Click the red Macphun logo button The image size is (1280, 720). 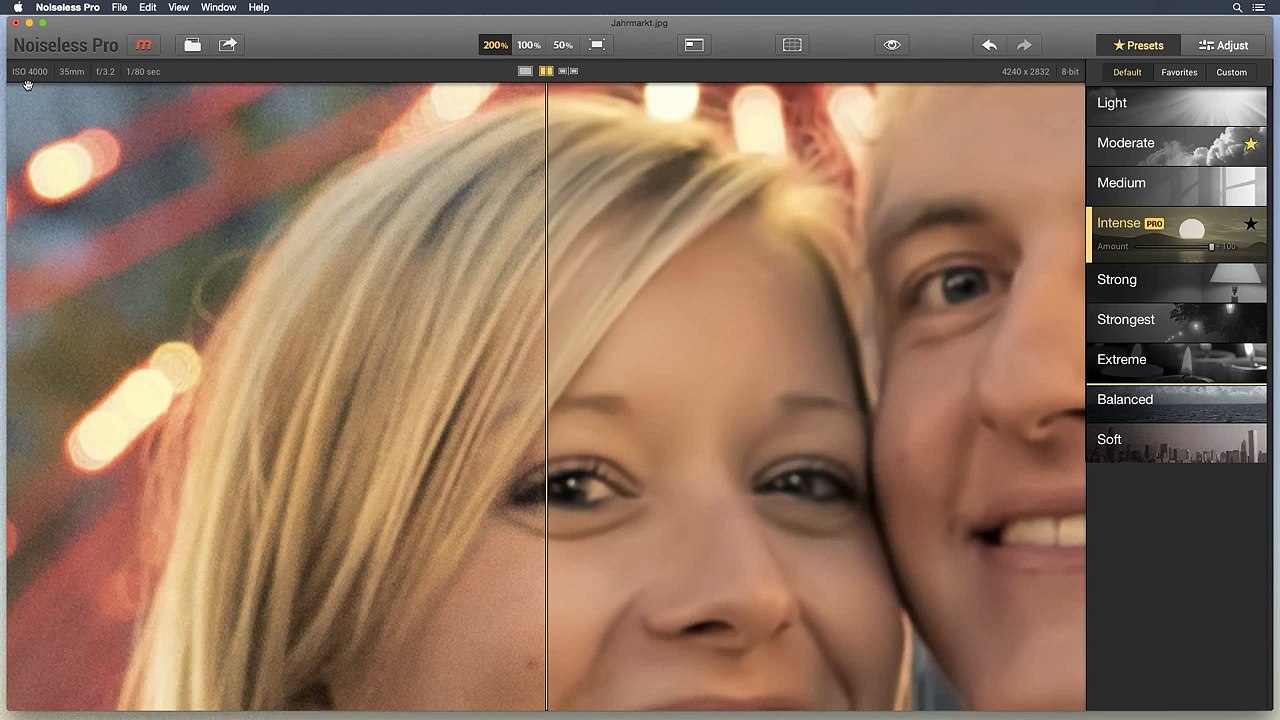tap(144, 45)
